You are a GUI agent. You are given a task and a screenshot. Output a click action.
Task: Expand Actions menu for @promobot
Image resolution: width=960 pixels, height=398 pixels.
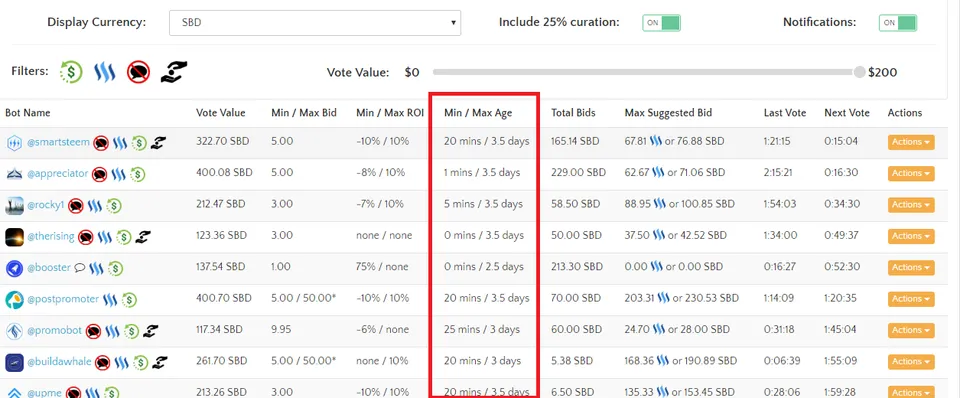point(911,330)
